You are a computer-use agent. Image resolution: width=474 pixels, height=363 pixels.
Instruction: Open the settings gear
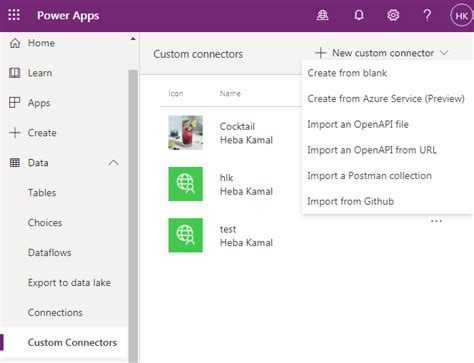coord(393,15)
